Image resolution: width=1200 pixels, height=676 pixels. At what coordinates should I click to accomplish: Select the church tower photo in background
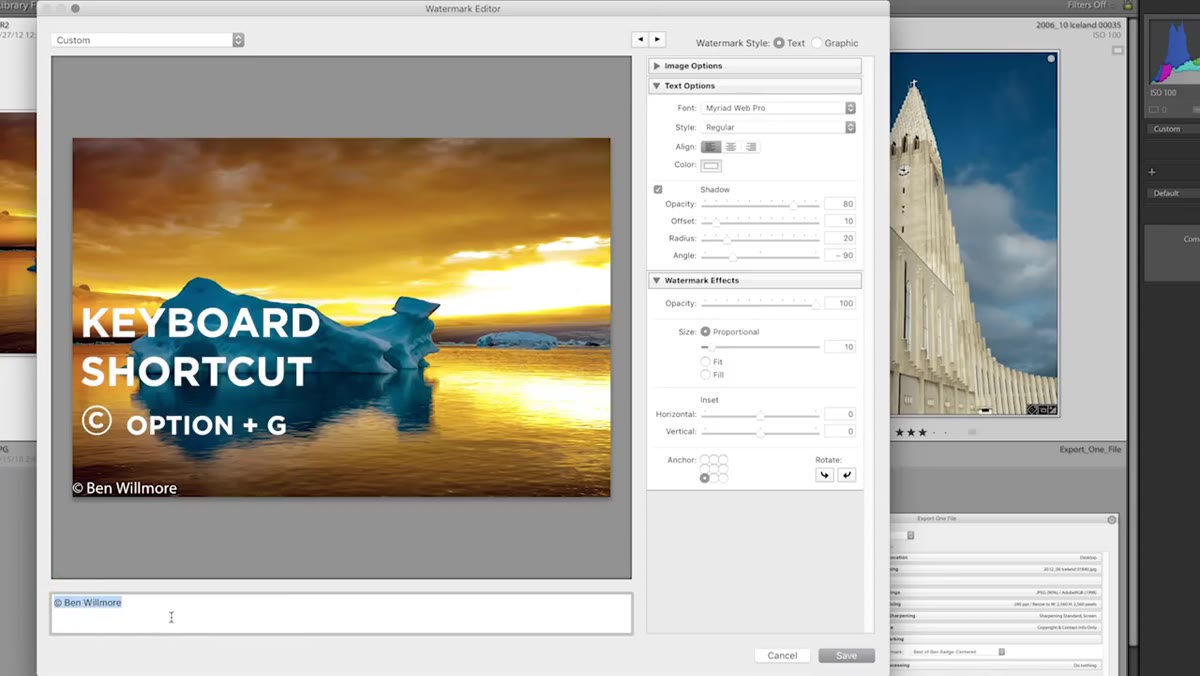973,235
